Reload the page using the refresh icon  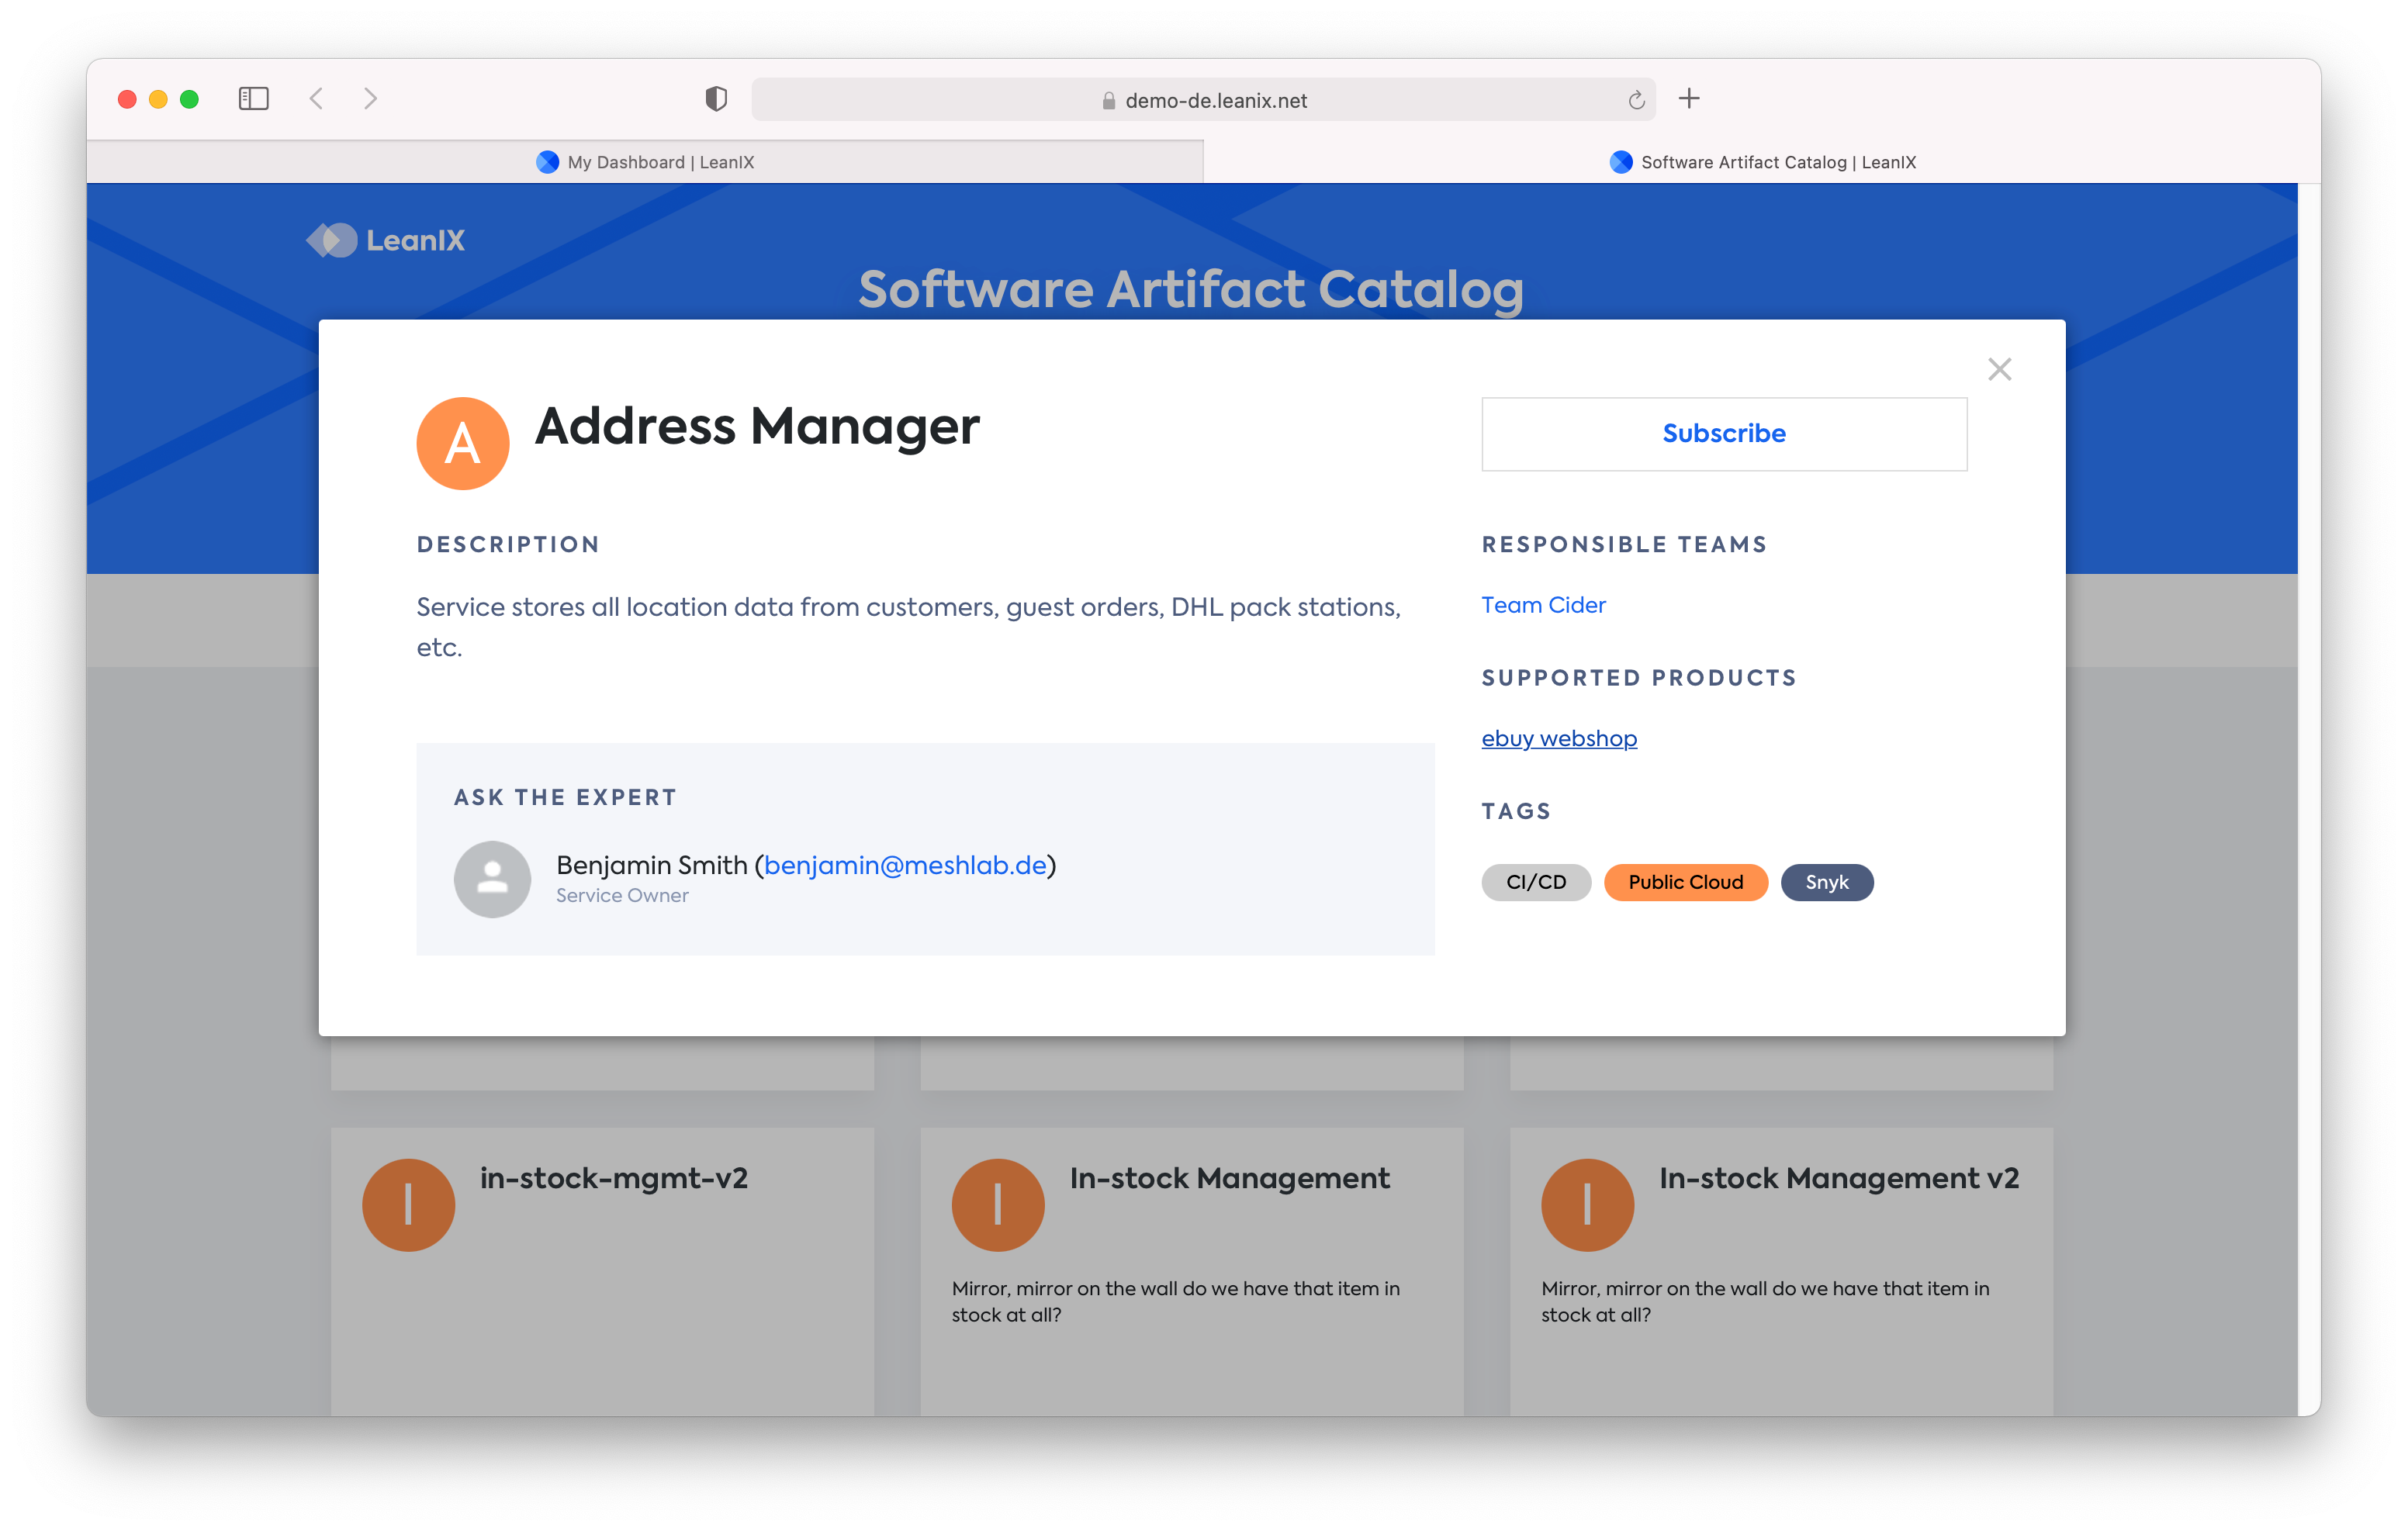tap(1636, 100)
